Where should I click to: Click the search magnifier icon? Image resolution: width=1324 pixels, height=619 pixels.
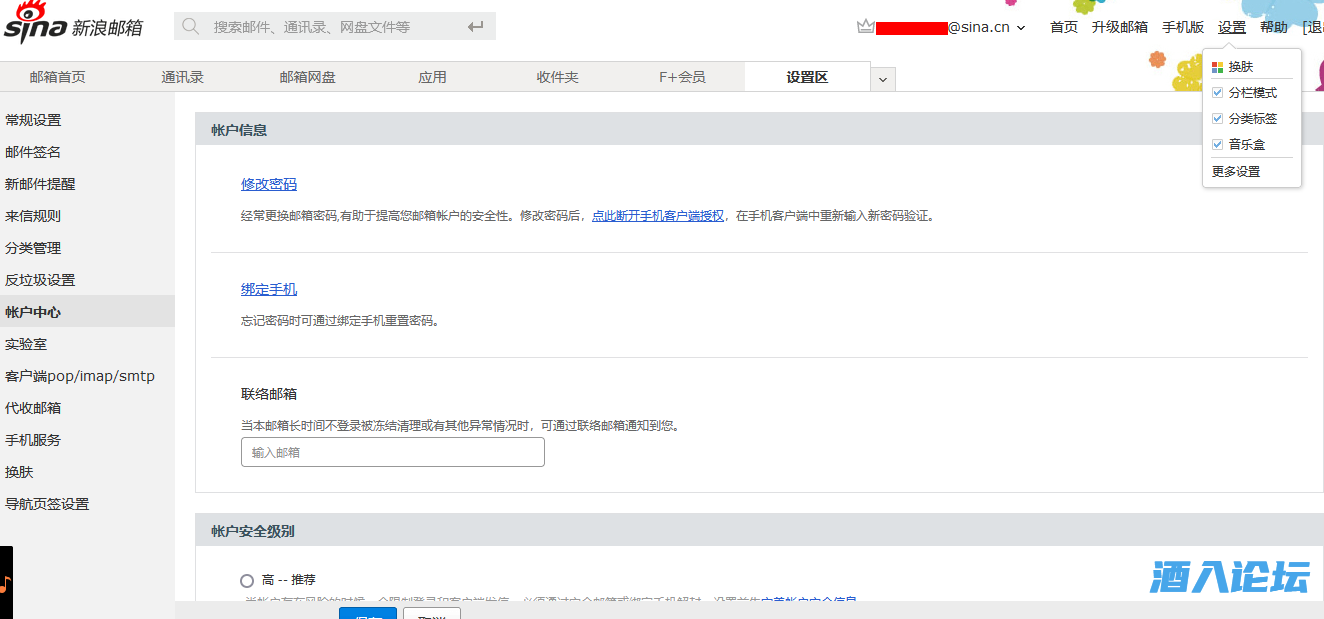click(x=190, y=26)
